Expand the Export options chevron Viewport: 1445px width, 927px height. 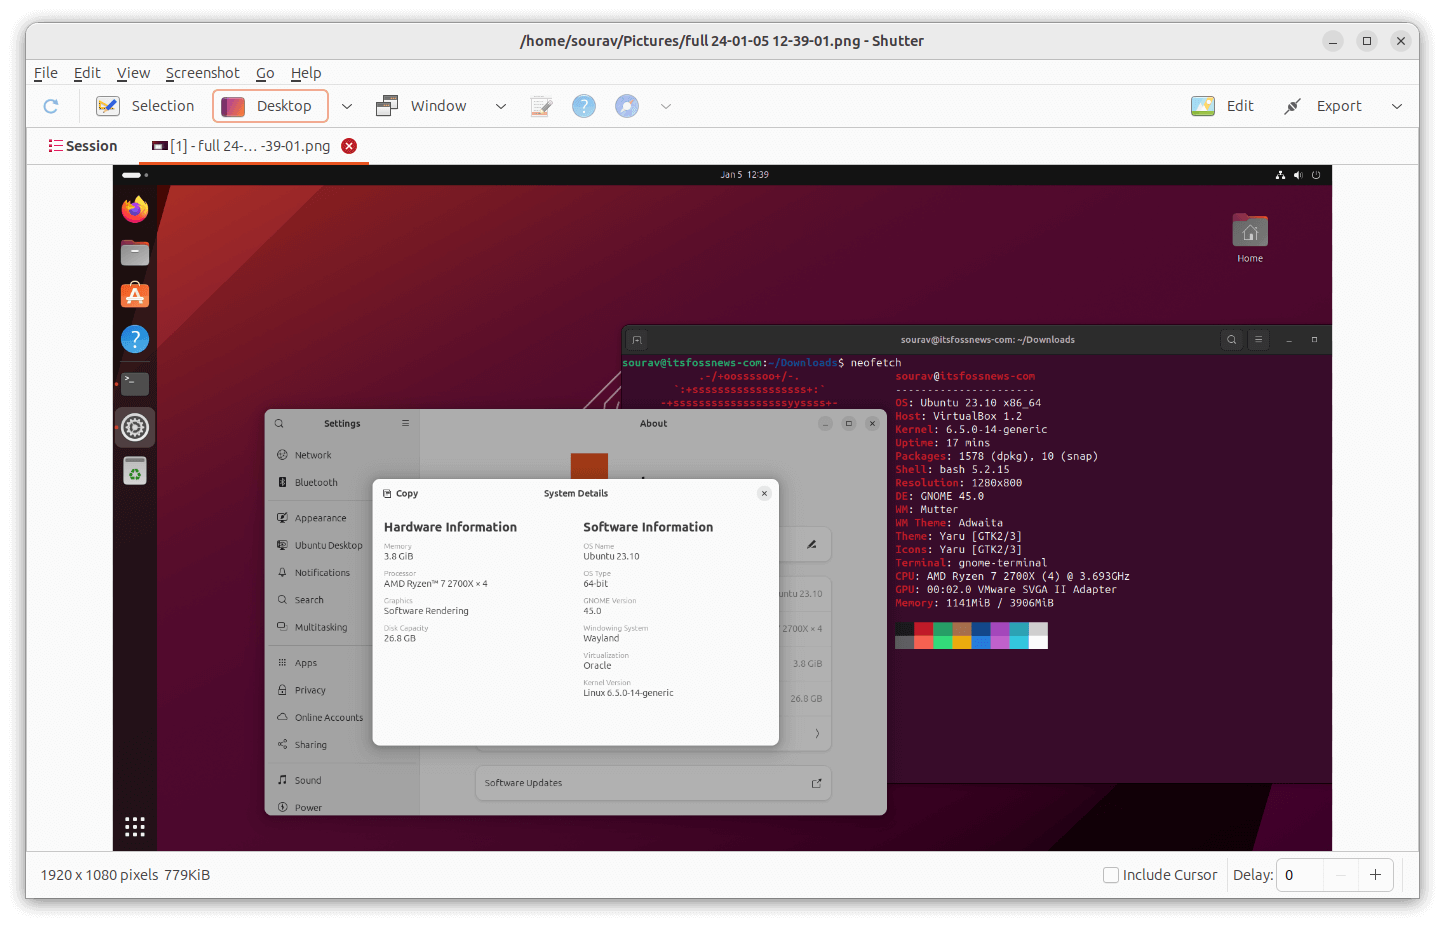[x=1396, y=105]
